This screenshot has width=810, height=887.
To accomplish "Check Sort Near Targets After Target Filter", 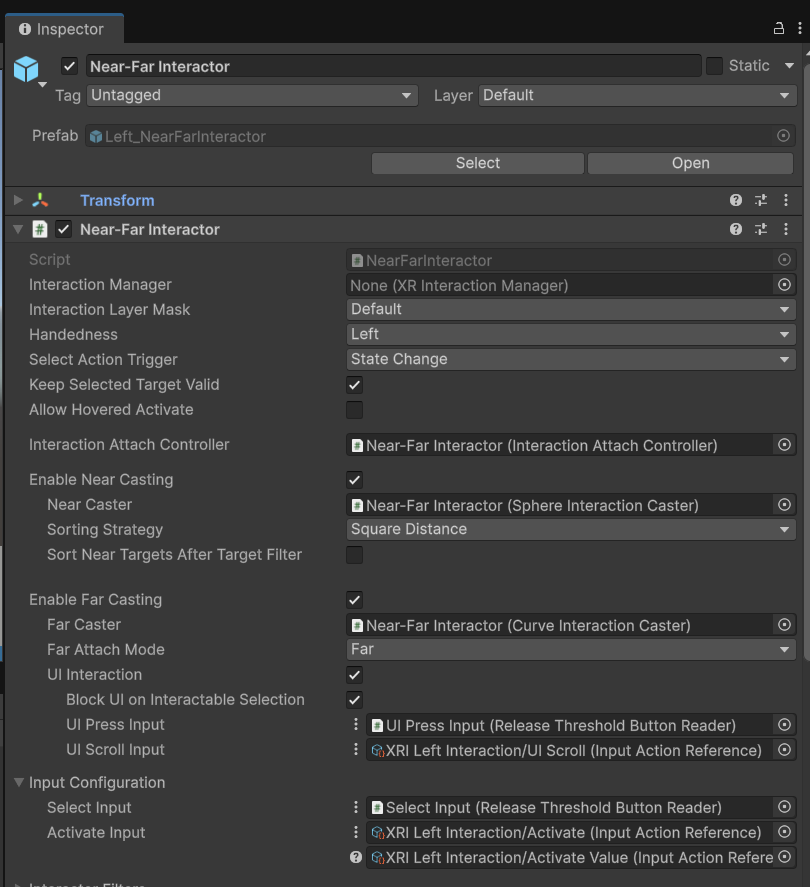I will [354, 555].
